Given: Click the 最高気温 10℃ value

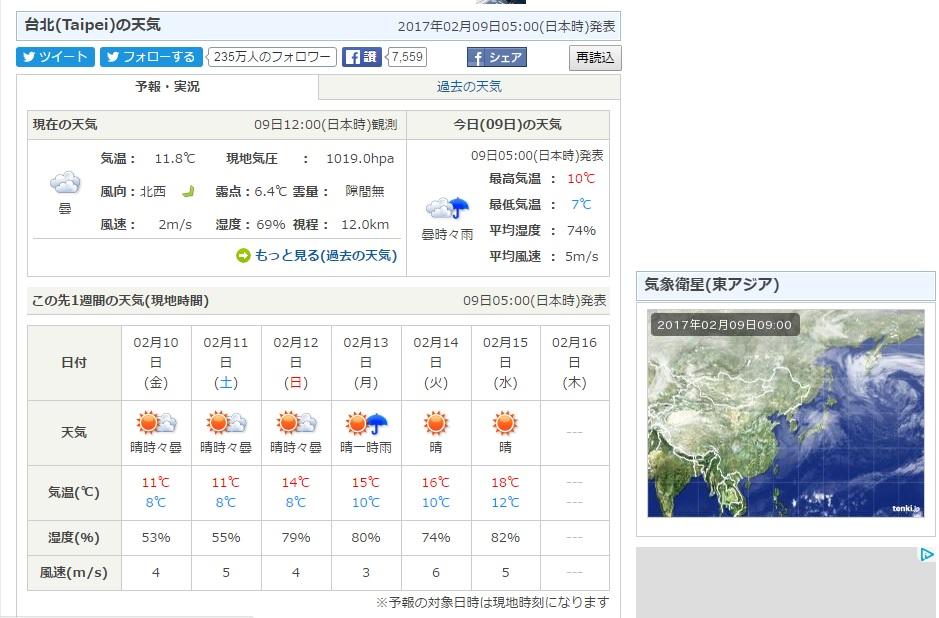Looking at the screenshot, I should pos(581,178).
